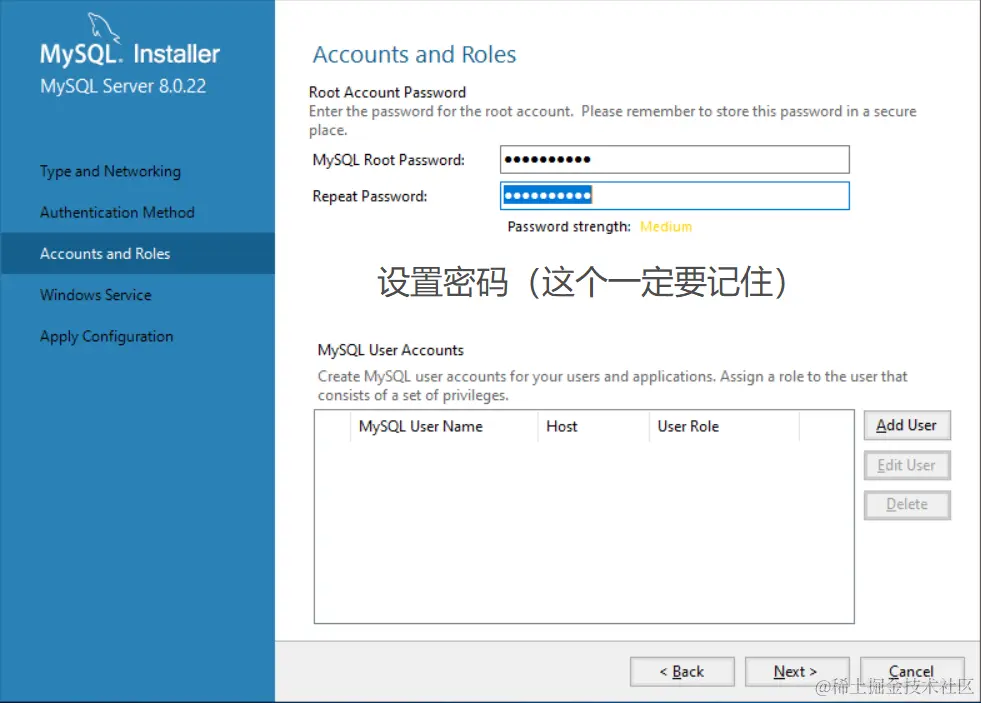Click the User Role column header
This screenshot has height=703, width=981.
click(724, 427)
